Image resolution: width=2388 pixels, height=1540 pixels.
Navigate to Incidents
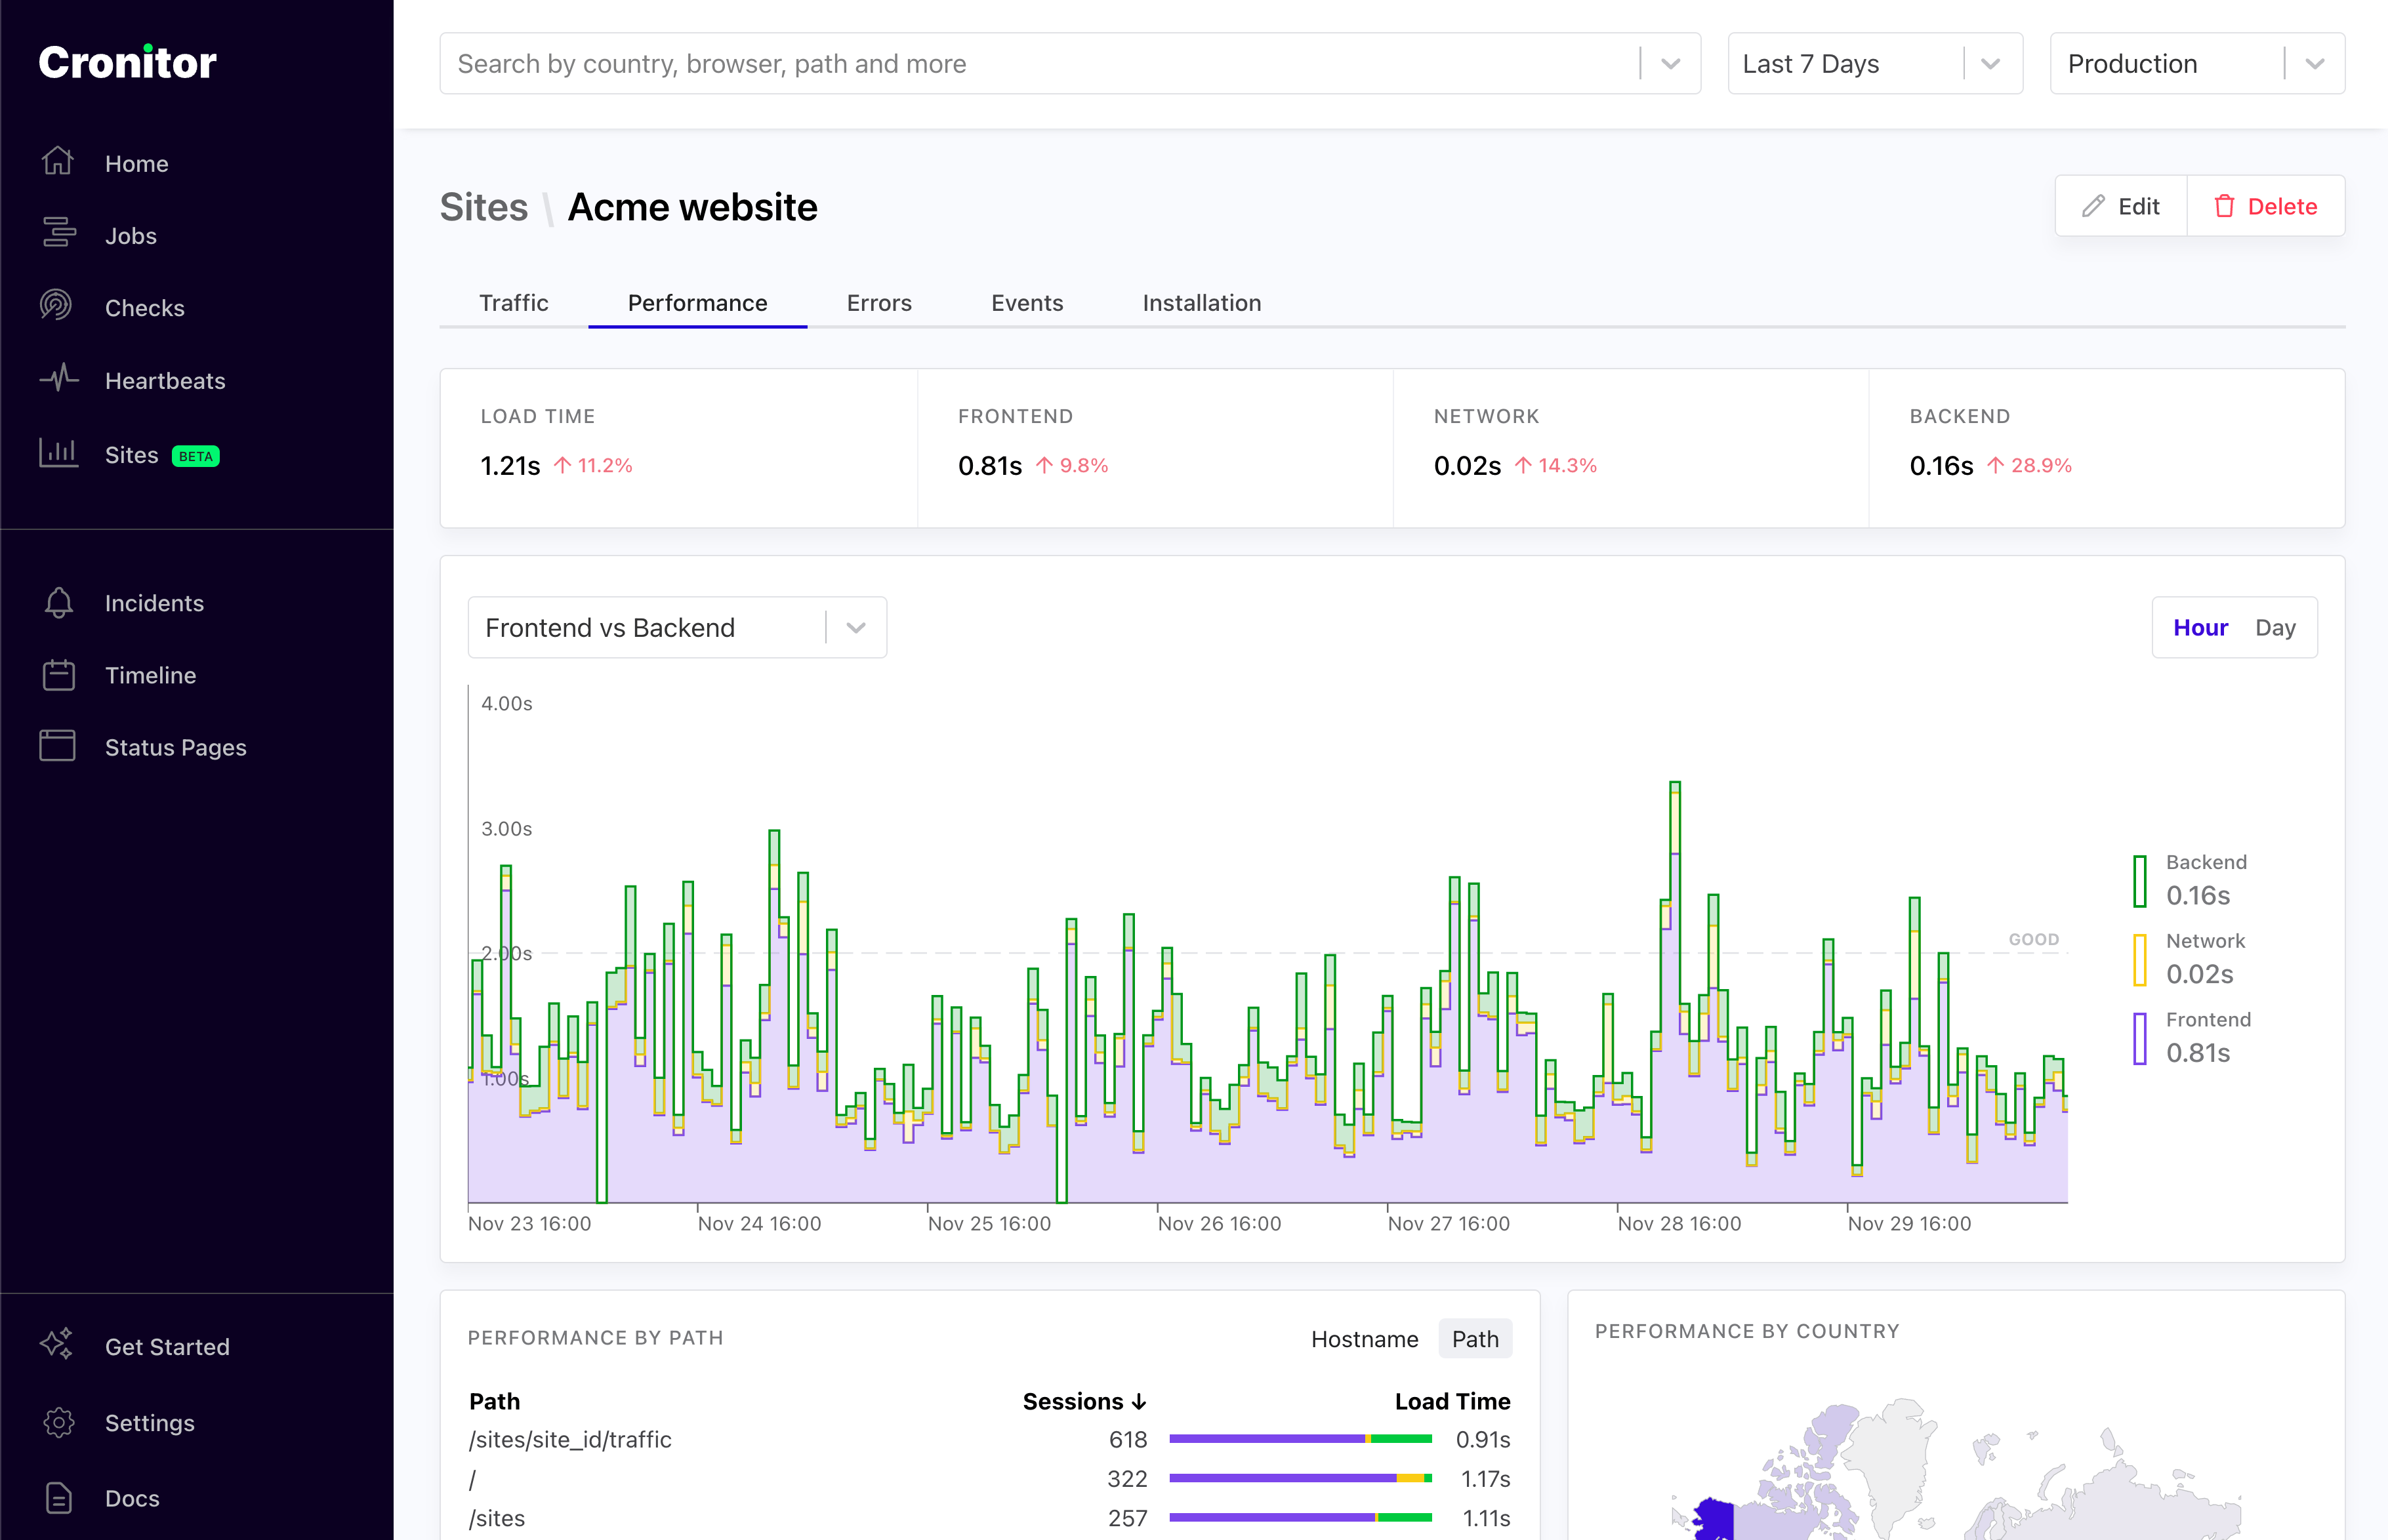coord(154,603)
